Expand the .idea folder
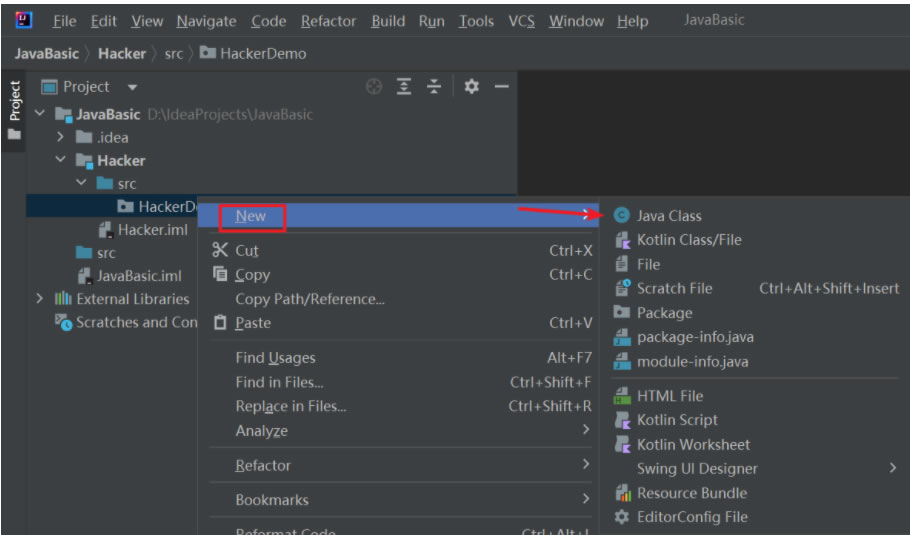Viewport: 910px width, 535px height. 61,138
